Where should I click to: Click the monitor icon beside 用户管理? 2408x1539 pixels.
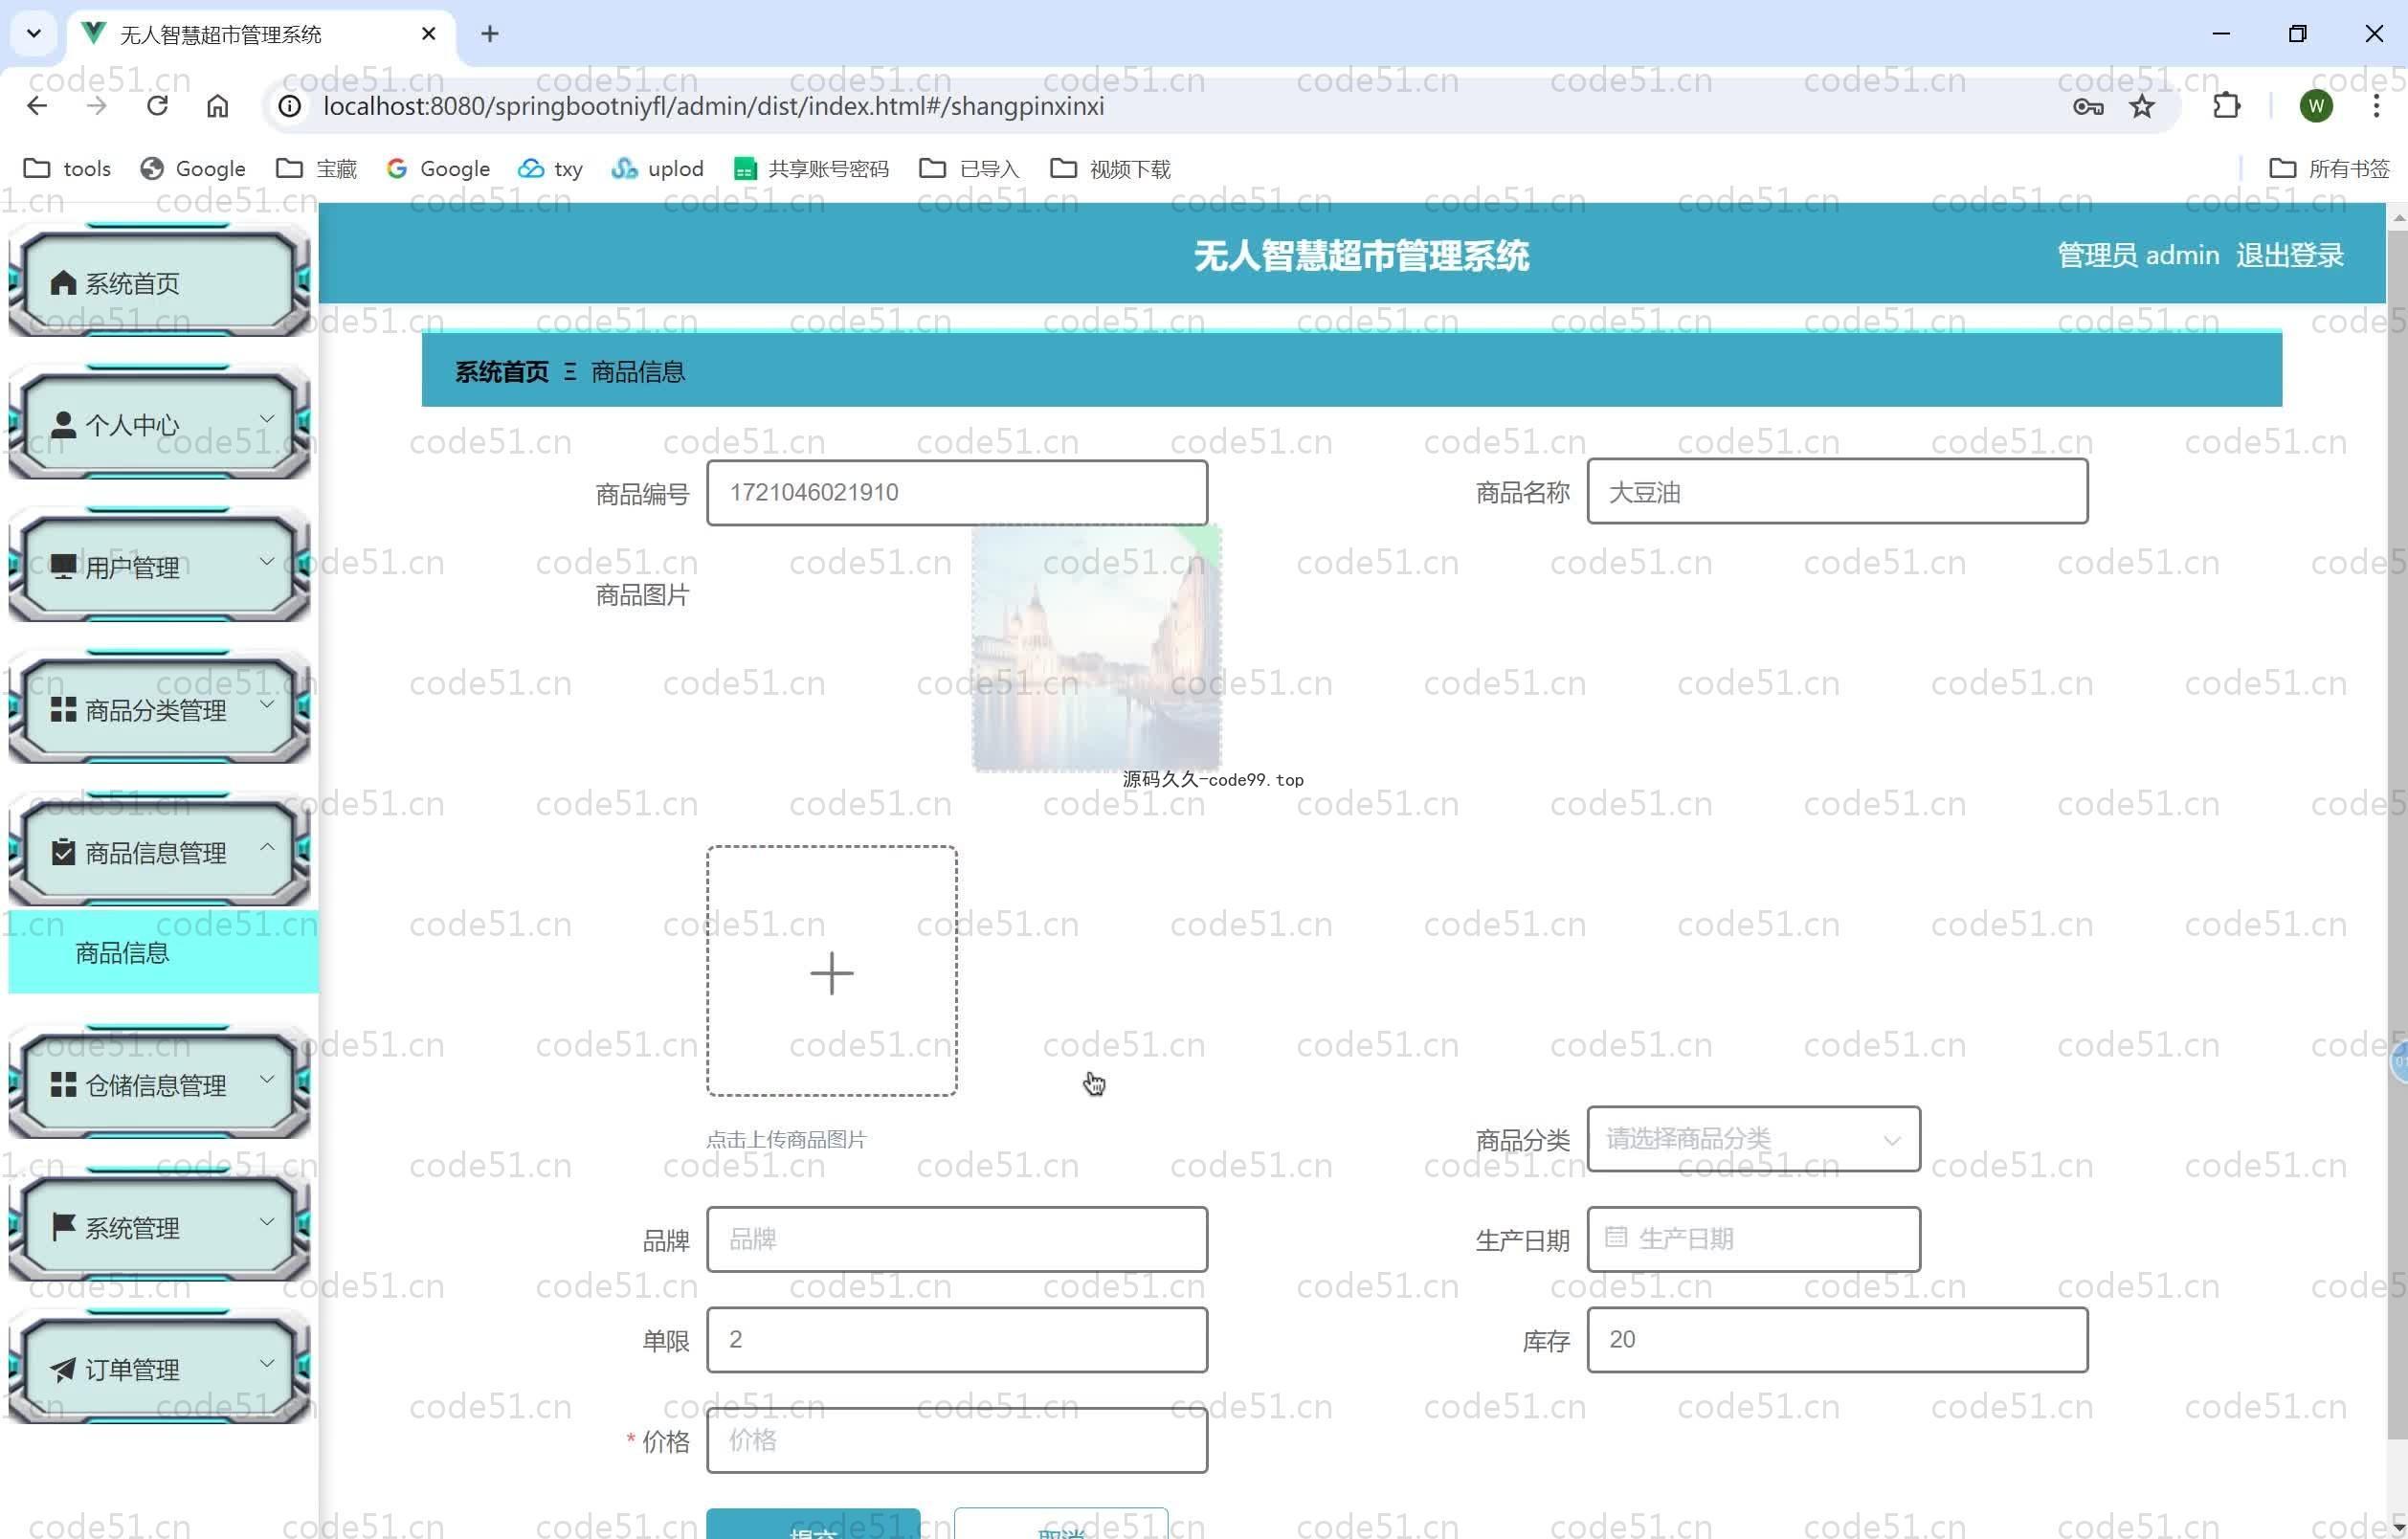click(63, 567)
